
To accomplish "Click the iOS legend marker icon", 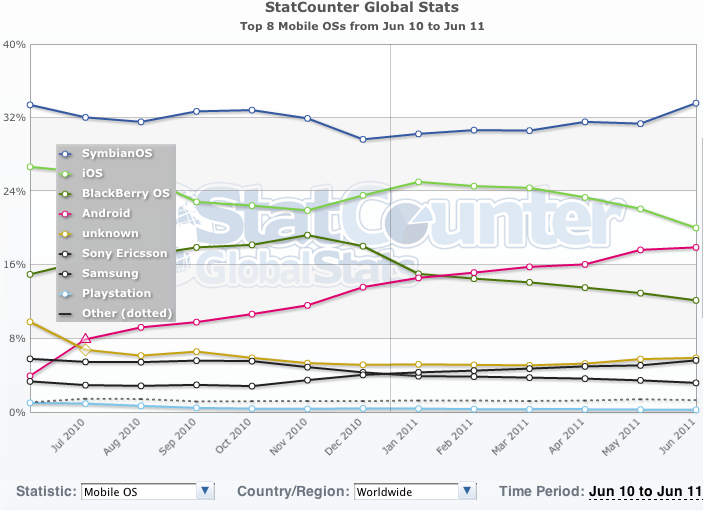I will (66, 173).
